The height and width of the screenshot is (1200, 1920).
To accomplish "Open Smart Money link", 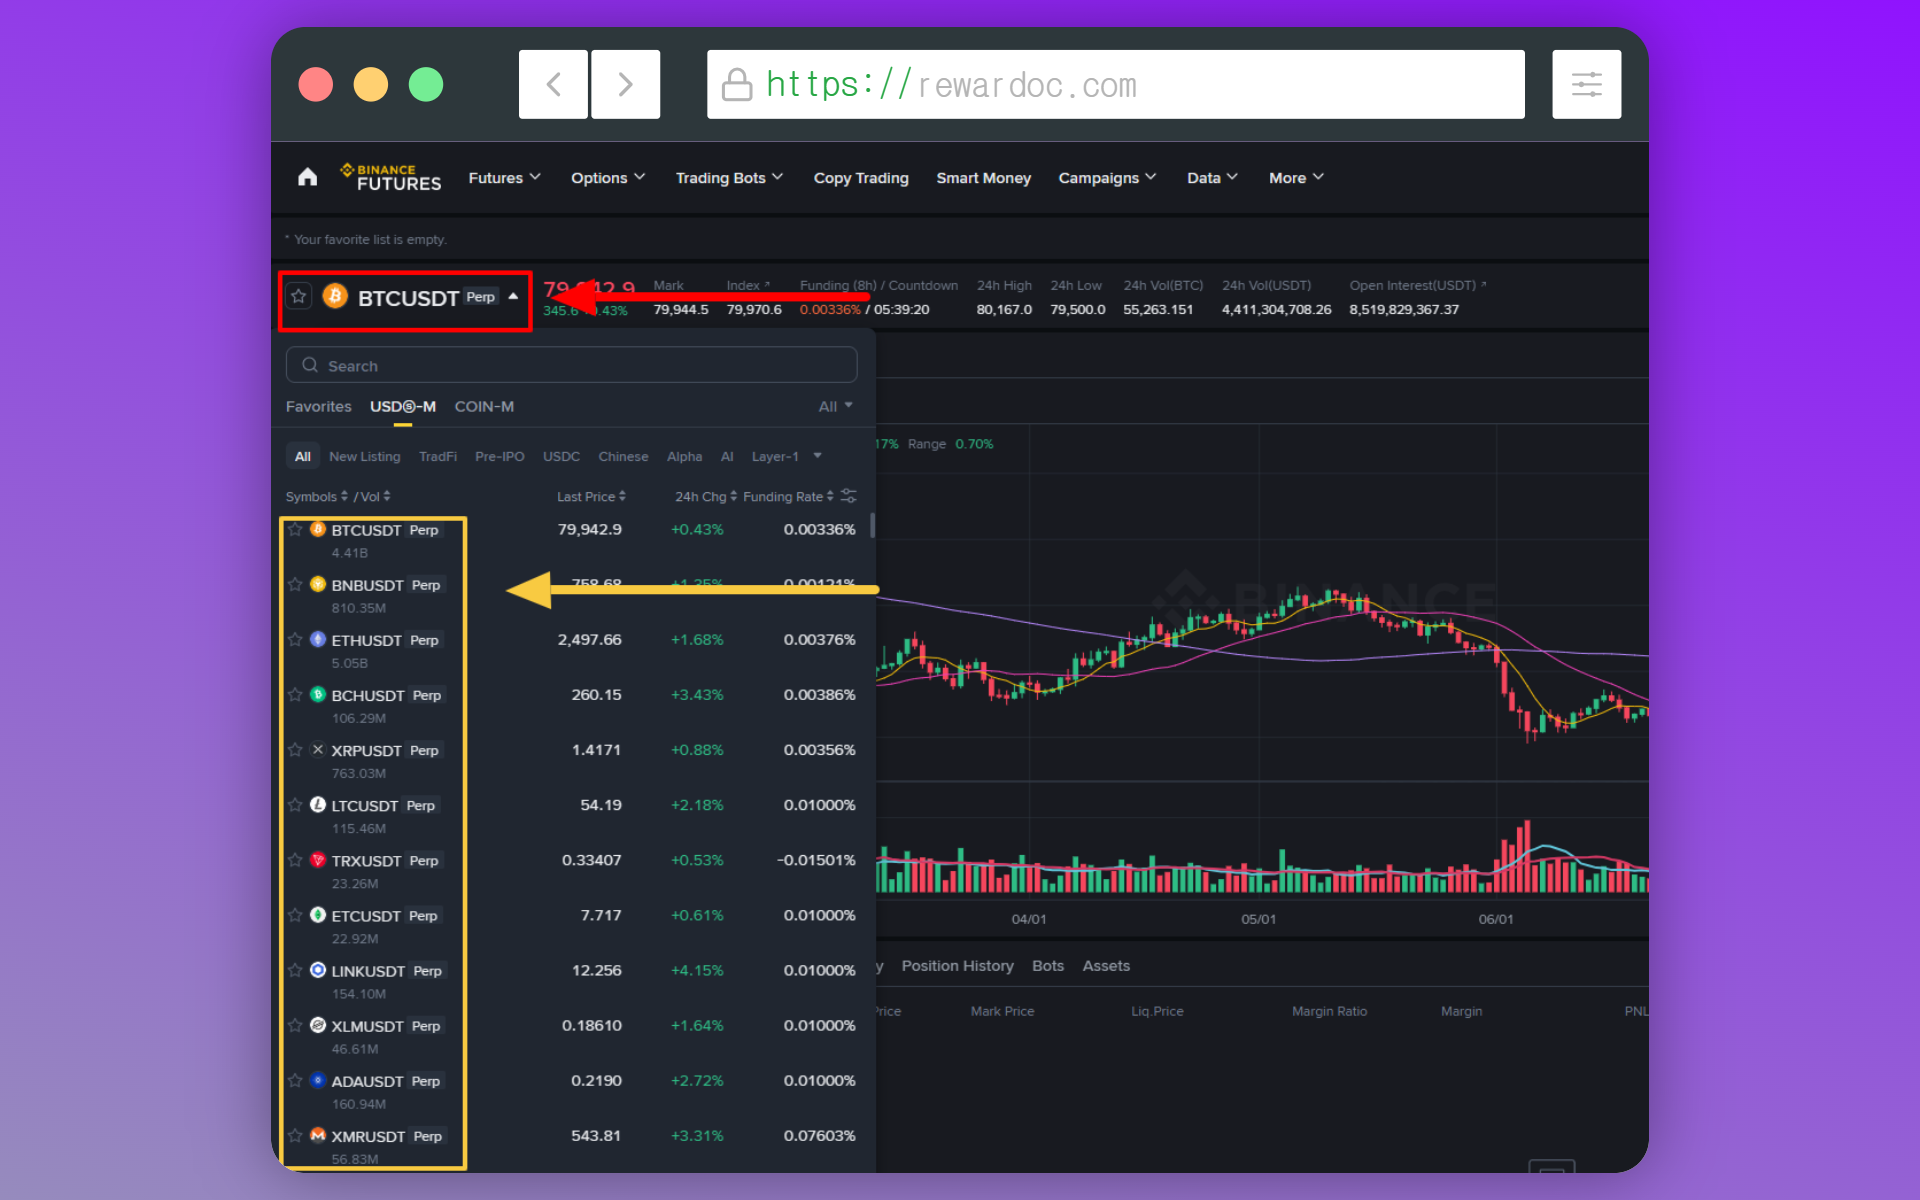I will click(983, 178).
